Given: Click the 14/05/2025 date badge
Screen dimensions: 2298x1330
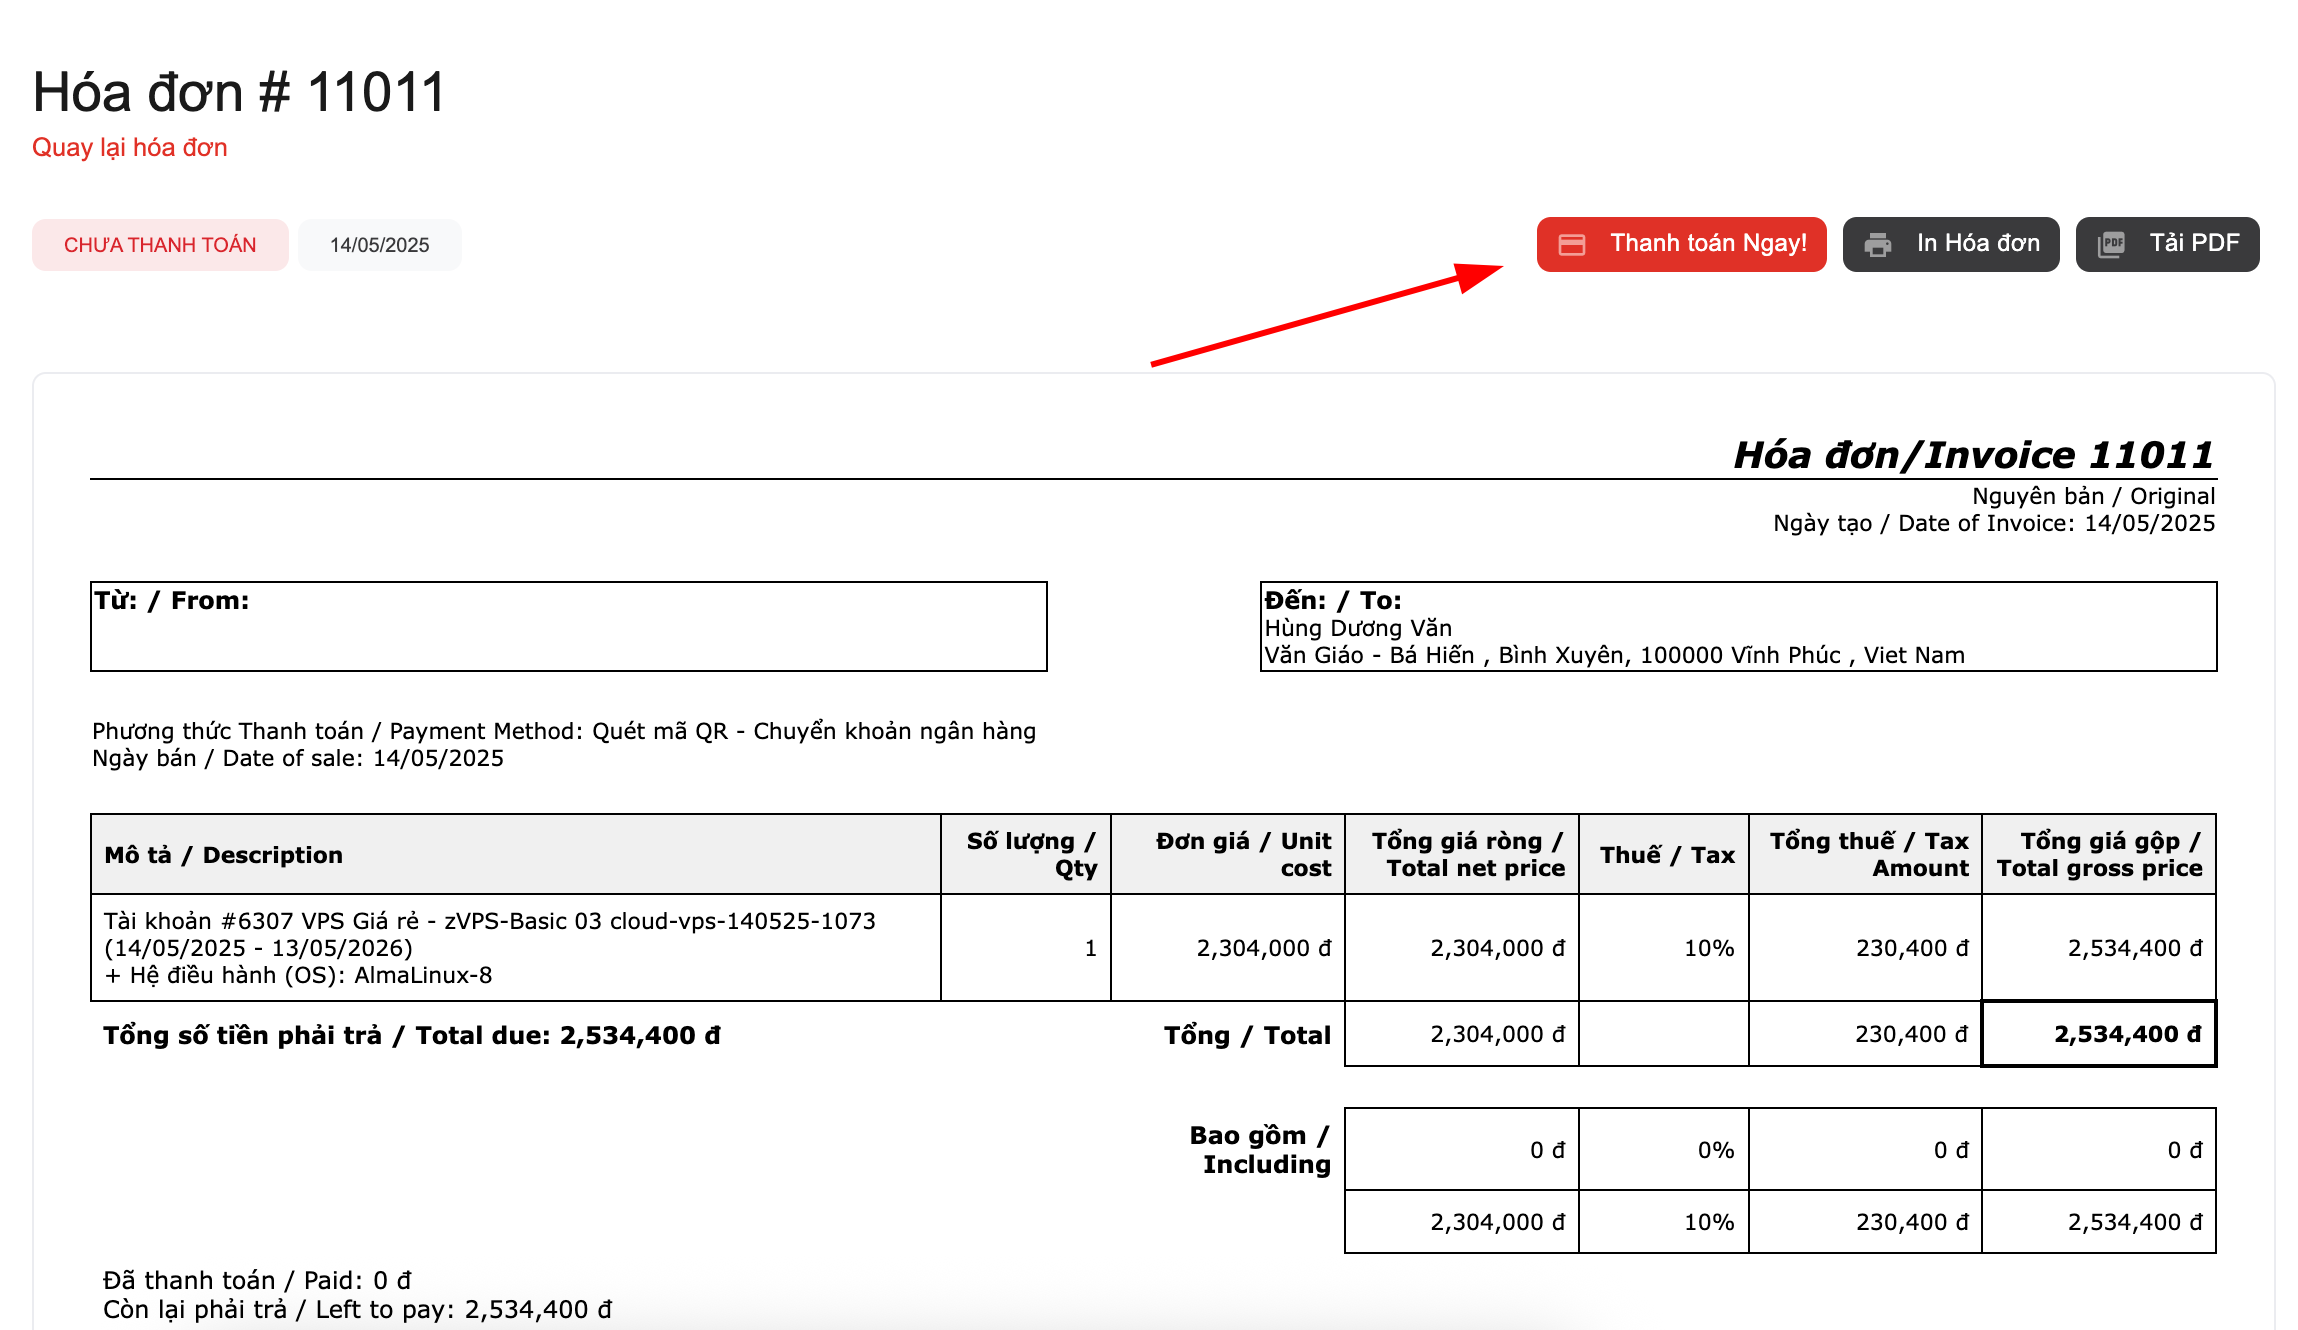Looking at the screenshot, I should (379, 245).
